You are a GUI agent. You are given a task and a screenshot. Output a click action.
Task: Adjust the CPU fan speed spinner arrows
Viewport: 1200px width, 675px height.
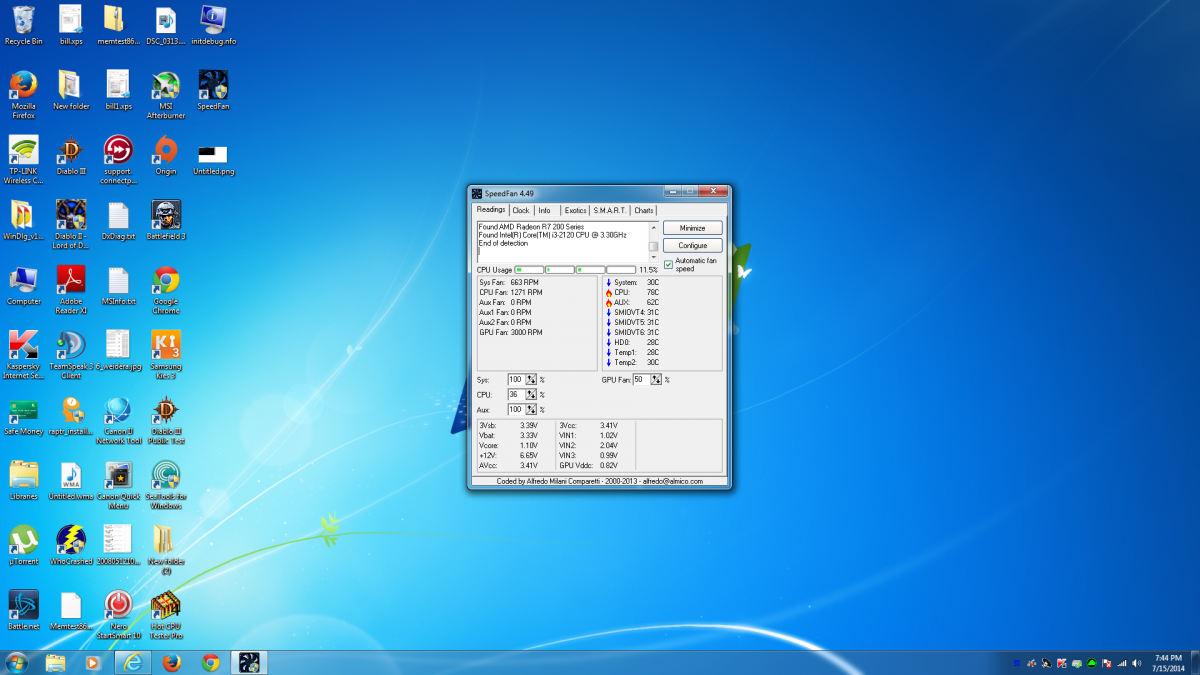point(531,395)
